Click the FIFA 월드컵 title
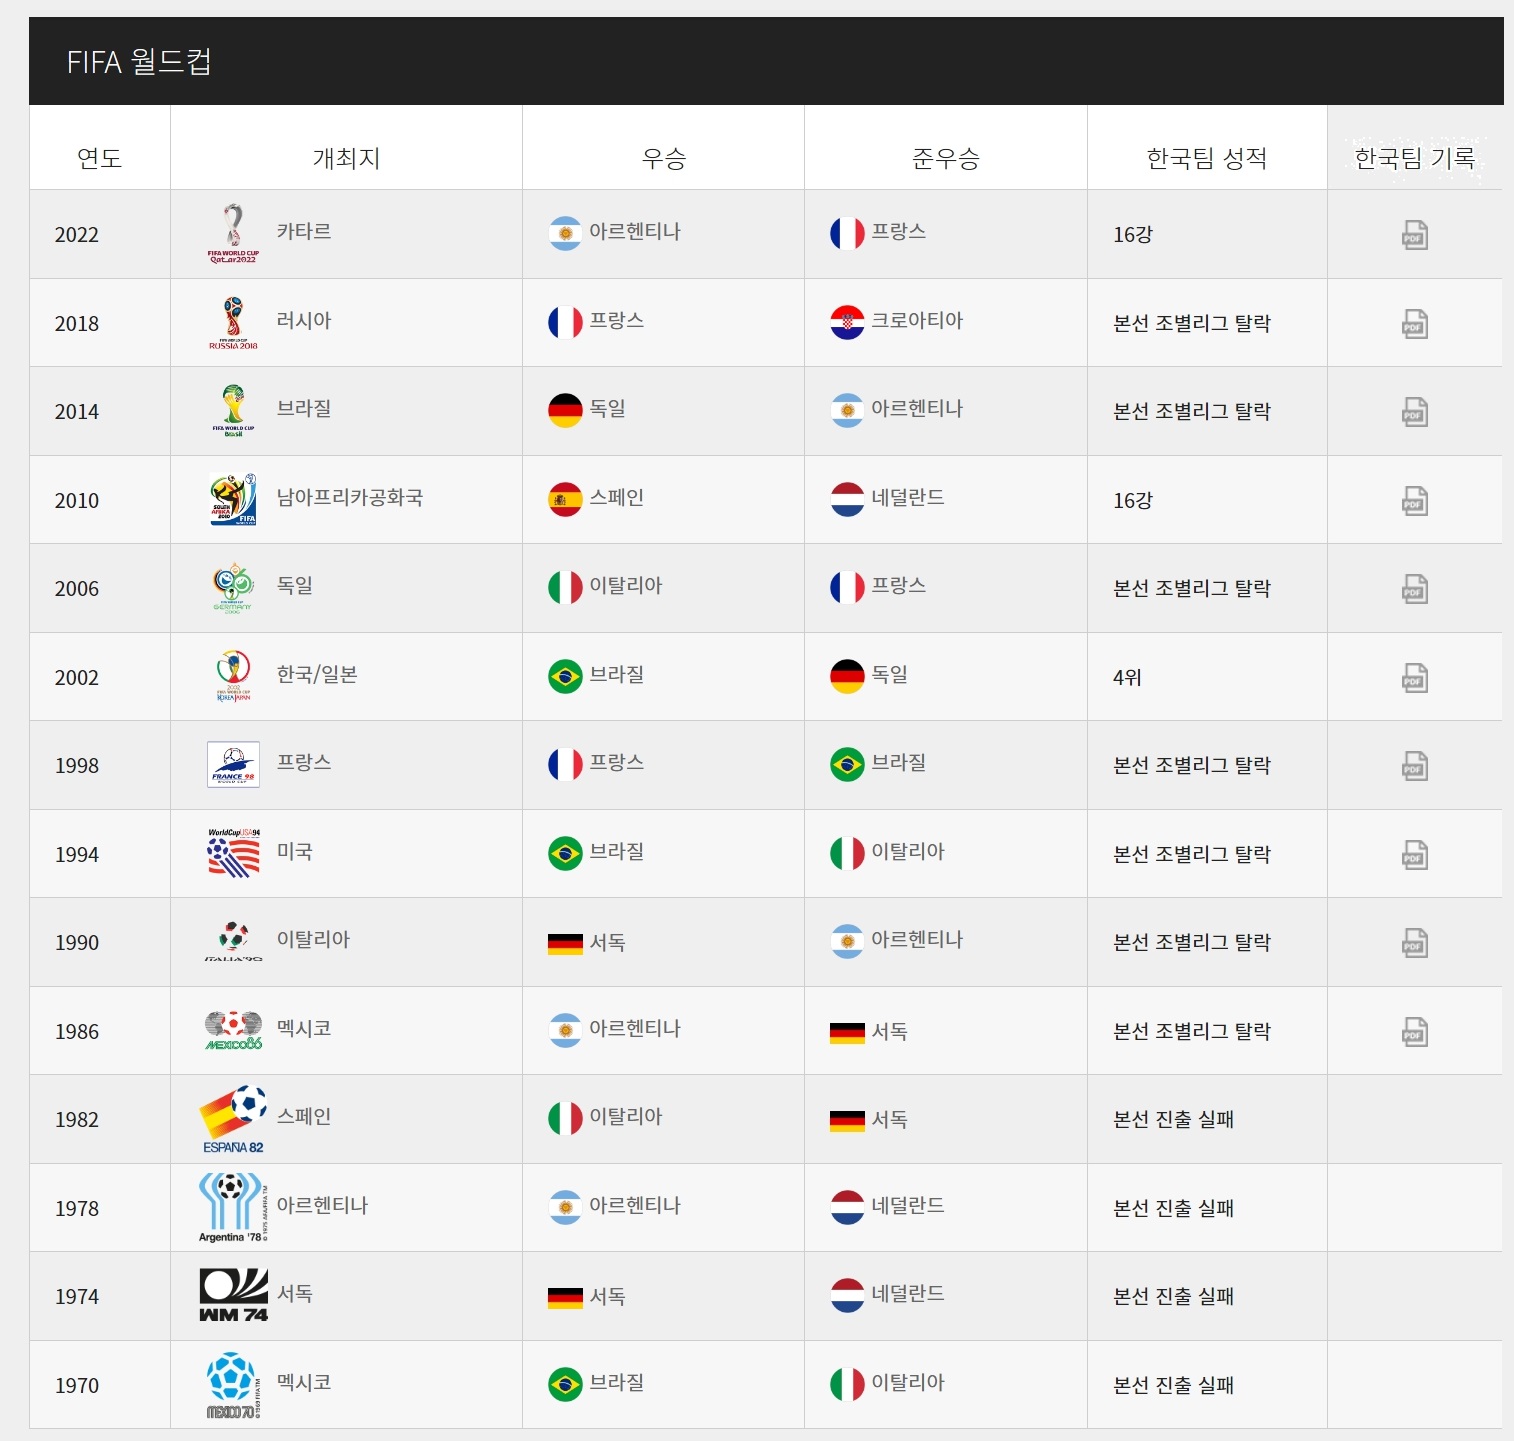 click(139, 62)
